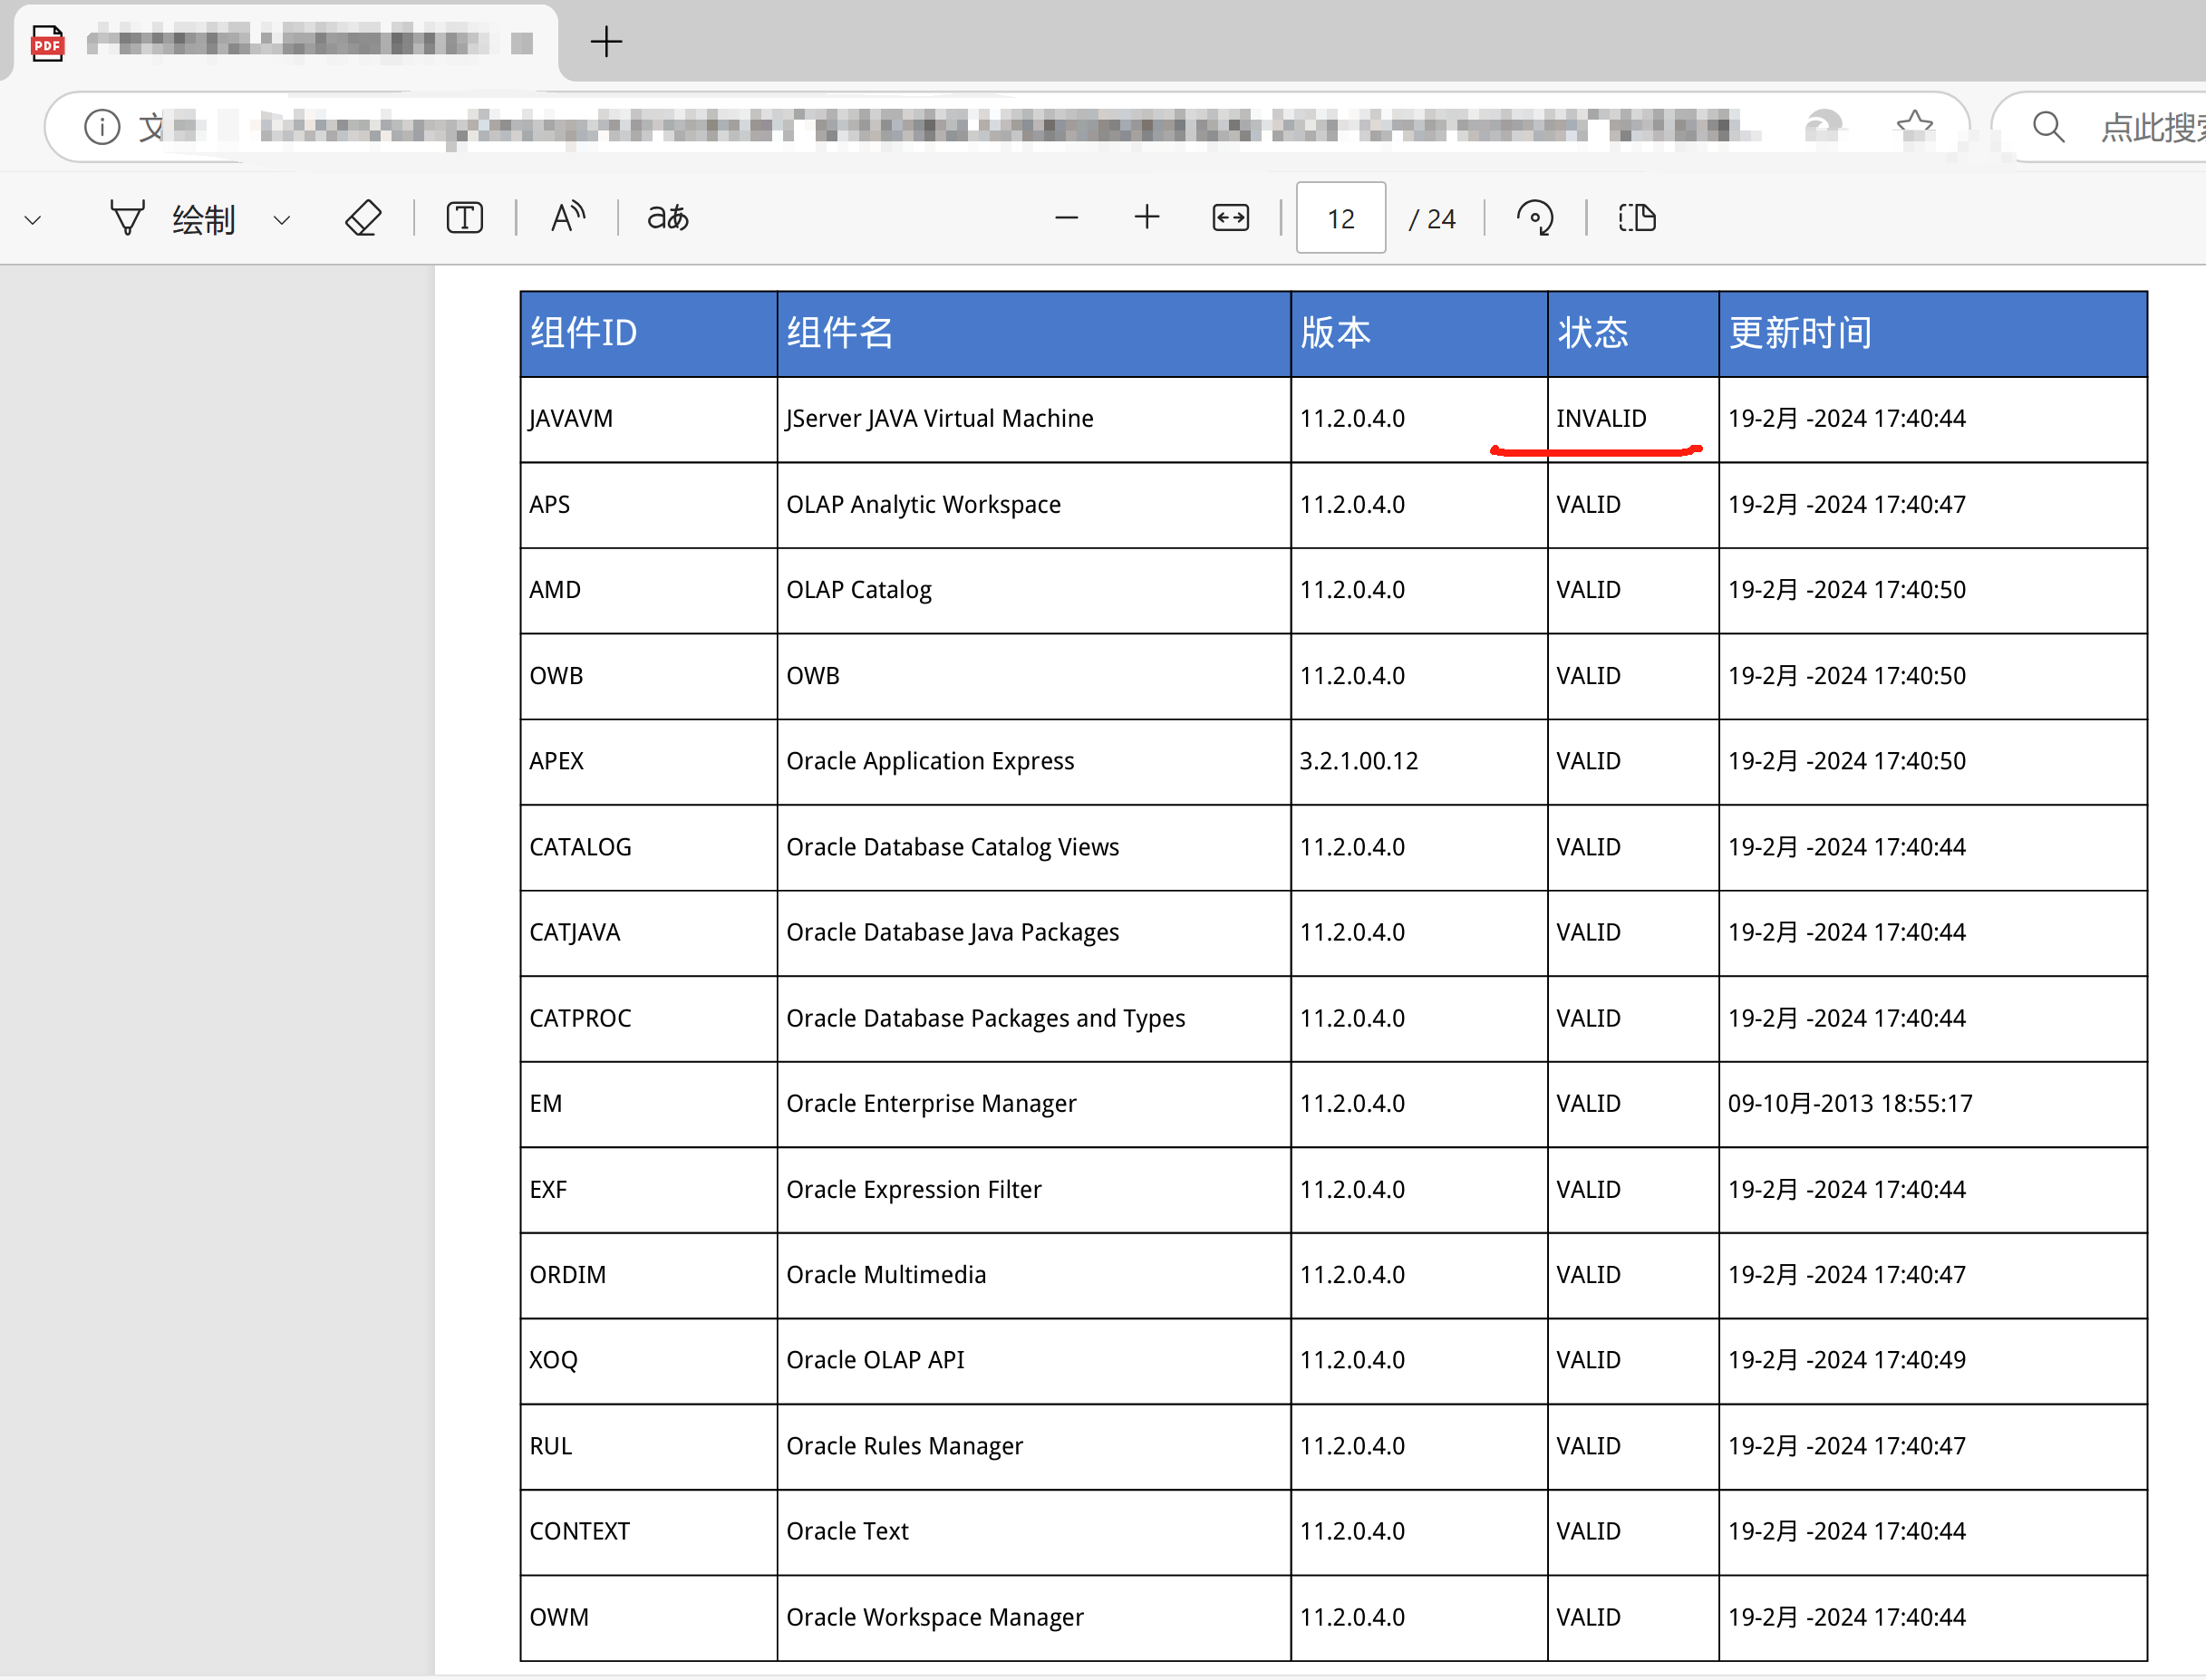Zoom in with the plus button

point(1147,218)
